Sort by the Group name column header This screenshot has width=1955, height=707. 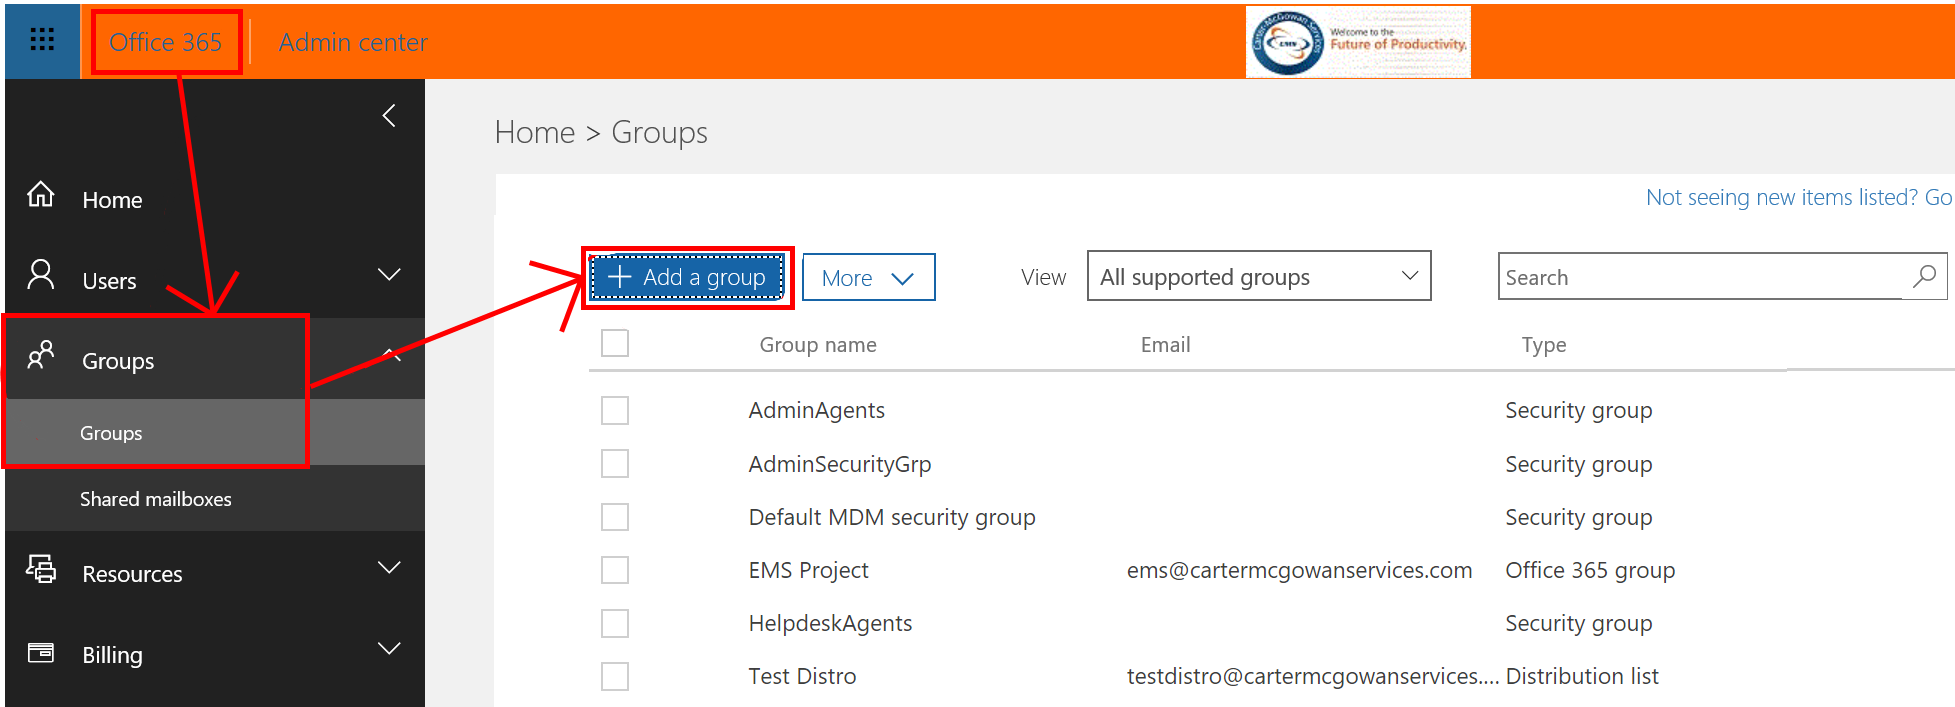pos(818,345)
